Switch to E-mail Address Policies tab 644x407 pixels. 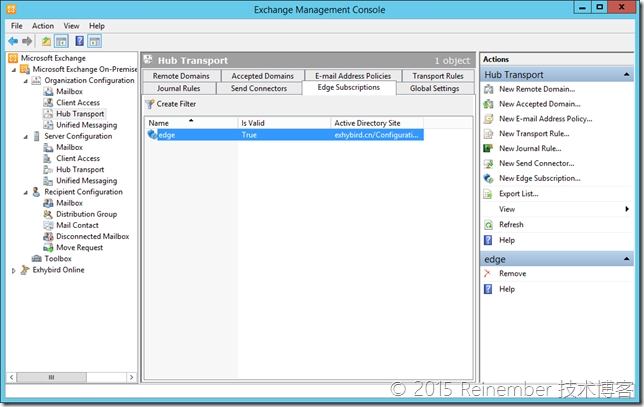click(x=353, y=76)
